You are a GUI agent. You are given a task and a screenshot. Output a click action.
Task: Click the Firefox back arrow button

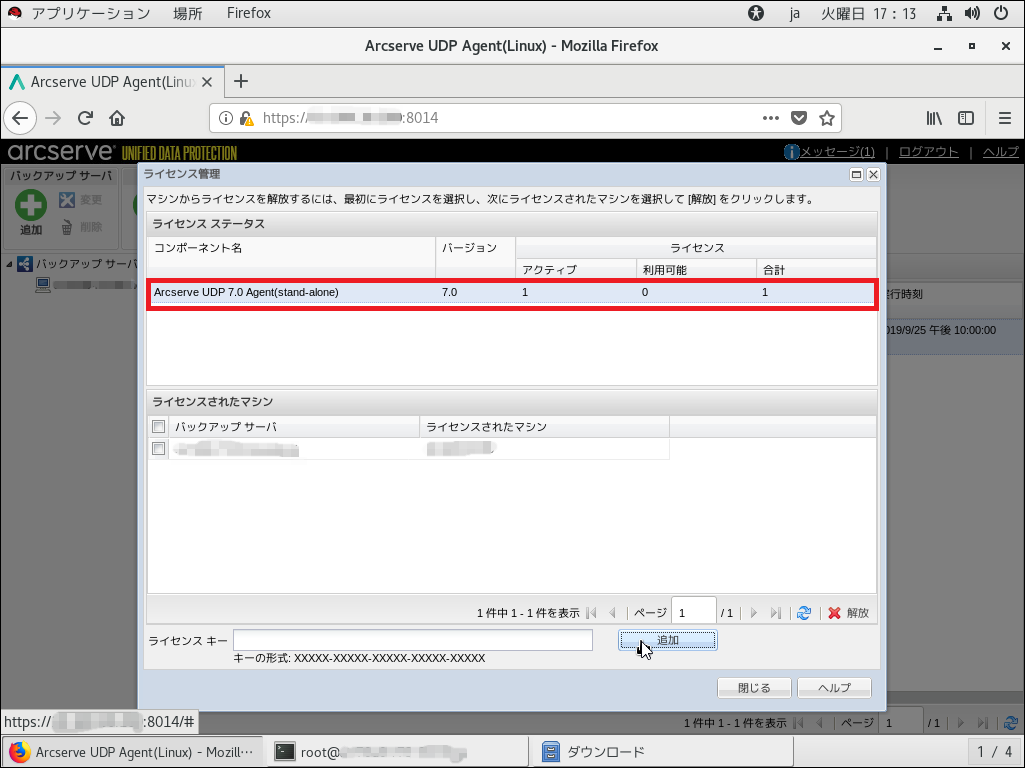coord(20,118)
